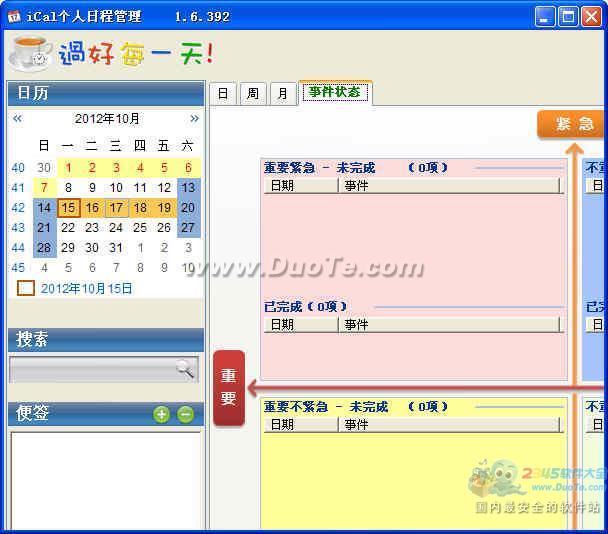Sort by 日期 column in 重要紧急 未完成 list
The image size is (608, 534).
tap(300, 185)
